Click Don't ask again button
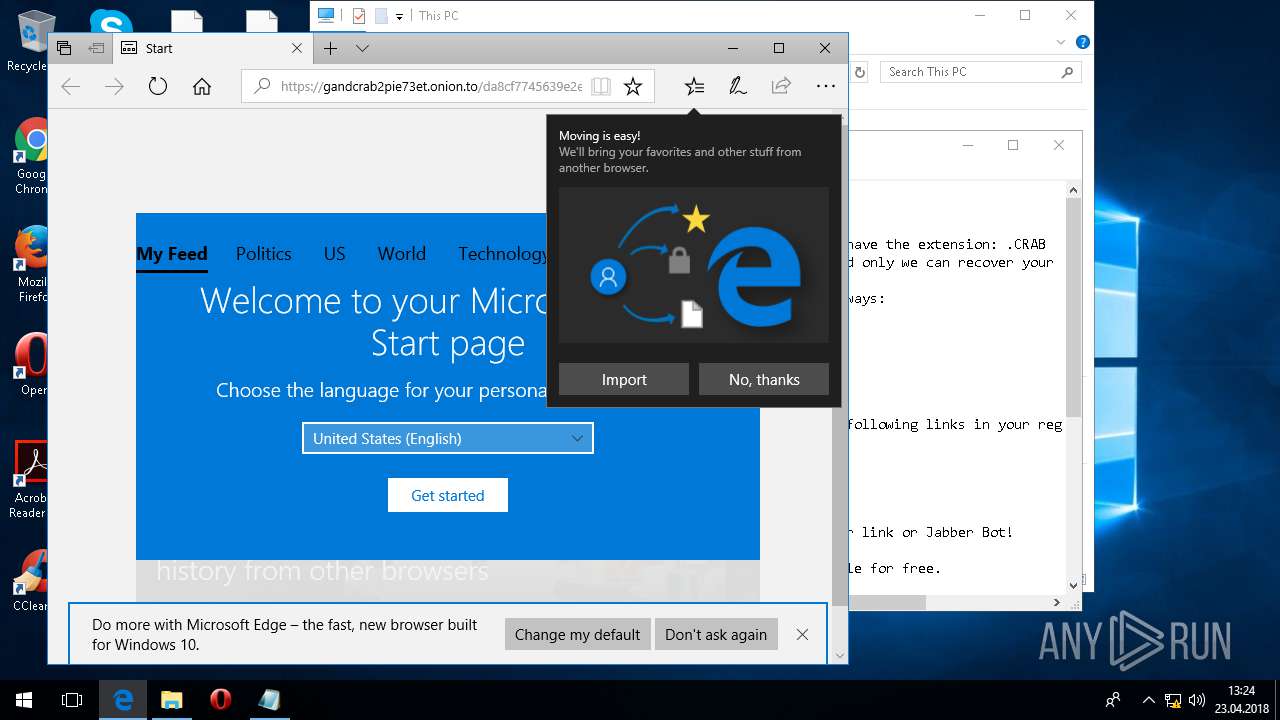This screenshot has height=720, width=1280. (x=716, y=634)
